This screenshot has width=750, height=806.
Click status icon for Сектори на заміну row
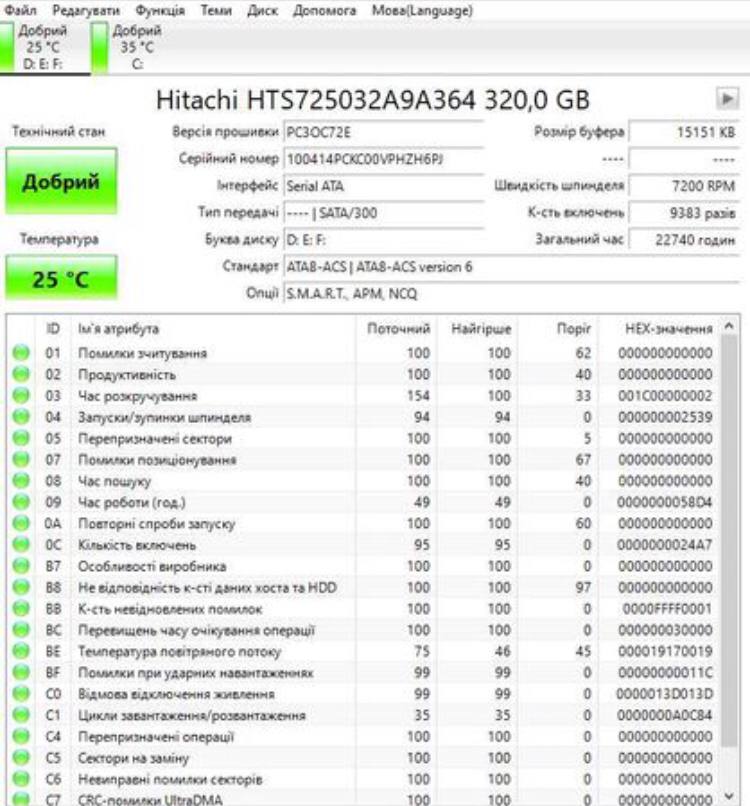pyautogui.click(x=21, y=758)
